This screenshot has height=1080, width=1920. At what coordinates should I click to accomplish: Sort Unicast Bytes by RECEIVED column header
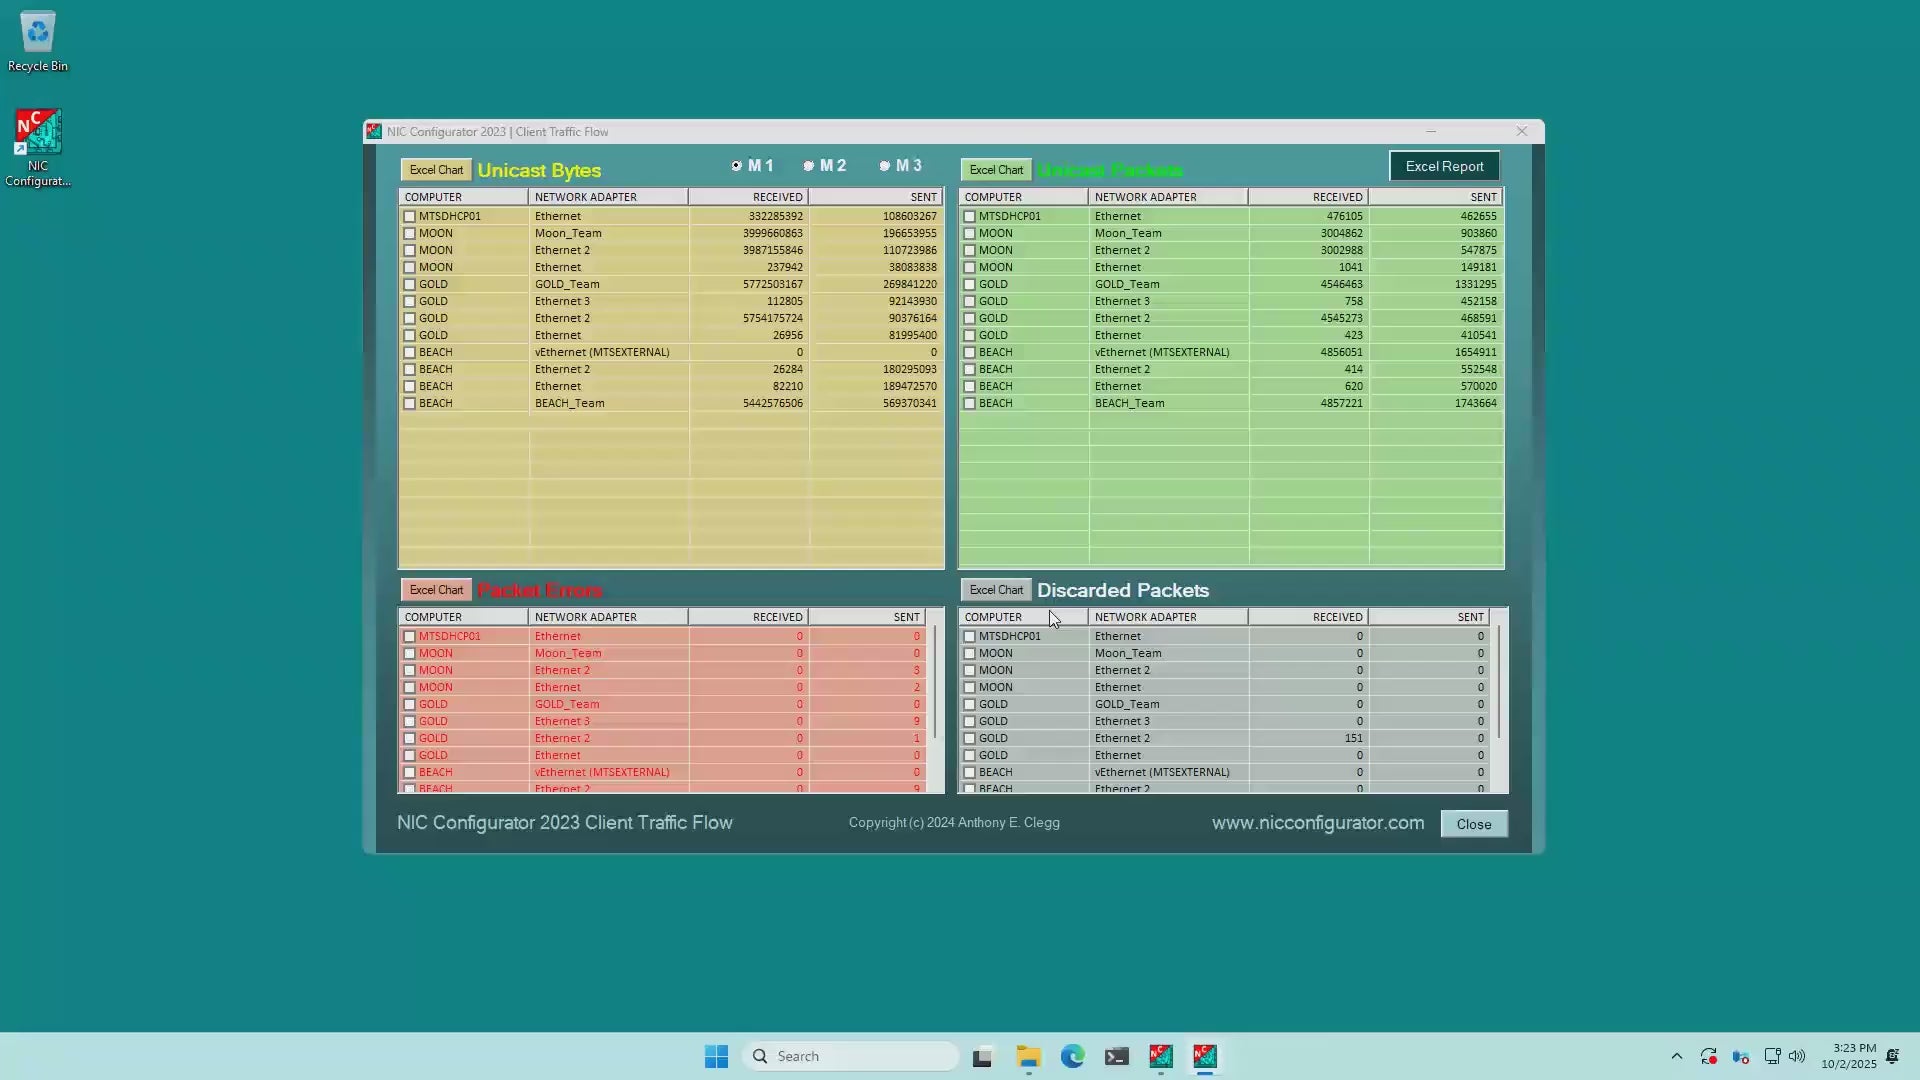coord(748,197)
